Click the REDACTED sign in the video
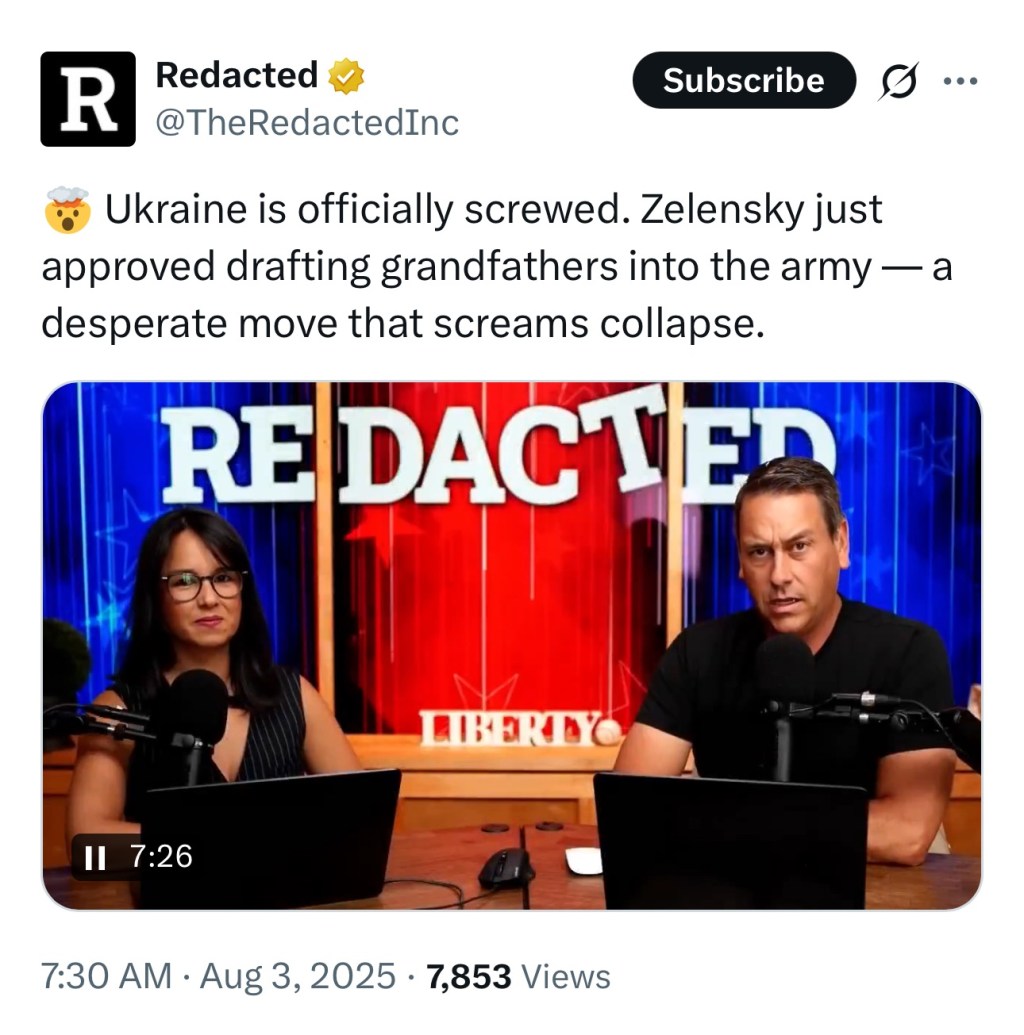This screenshot has height=1035, width=1024. tap(500, 450)
